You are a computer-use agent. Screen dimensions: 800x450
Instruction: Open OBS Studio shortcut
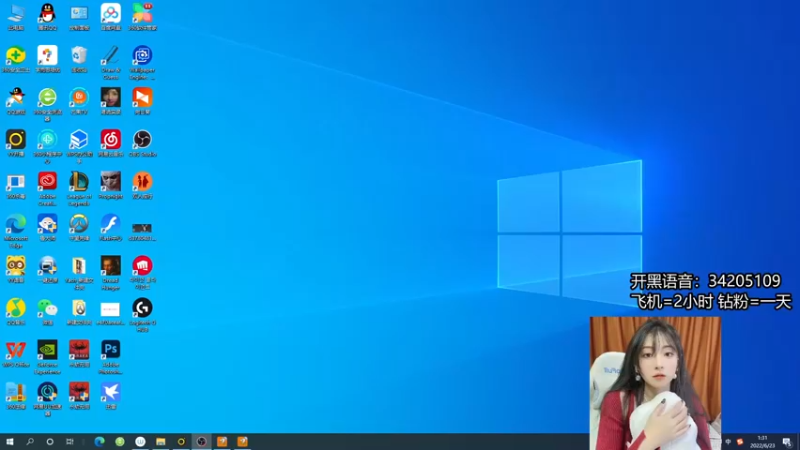point(142,143)
